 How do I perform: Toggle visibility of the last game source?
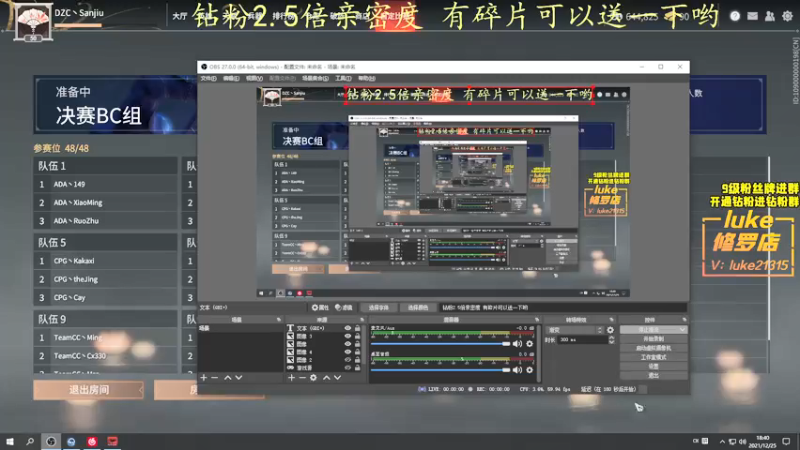click(348, 367)
